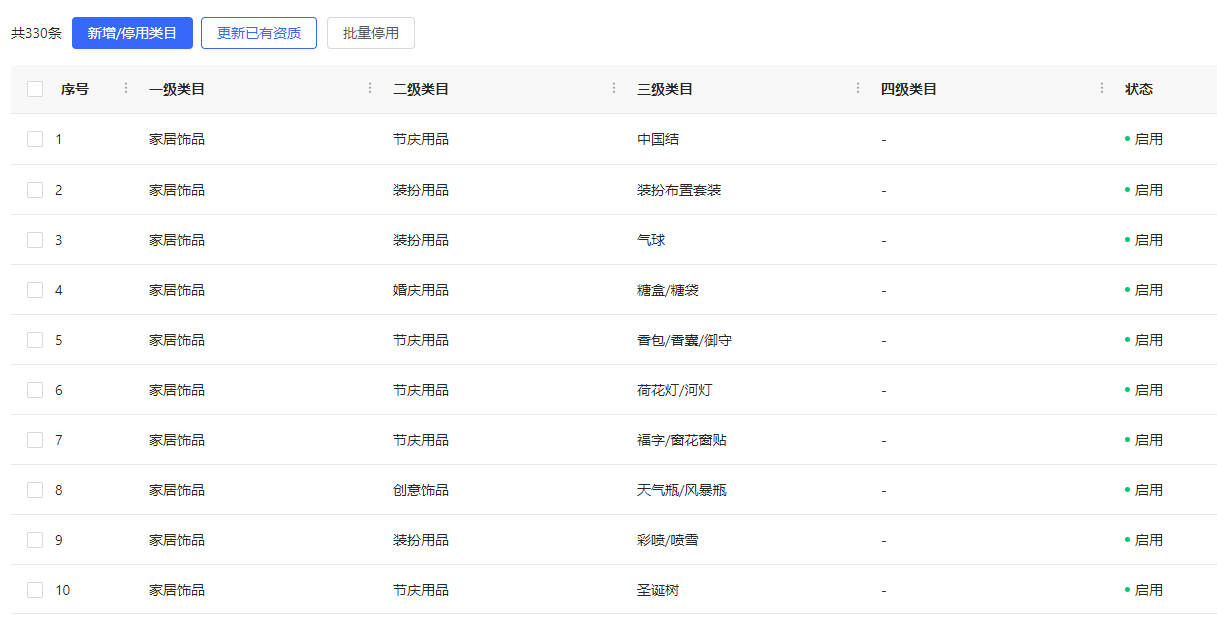The image size is (1217, 618).
Task: Click 创意饰品 in row 8
Action: coord(421,490)
